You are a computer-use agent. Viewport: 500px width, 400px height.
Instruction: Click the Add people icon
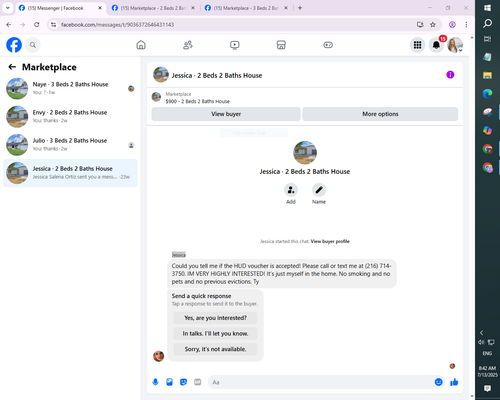[x=291, y=190]
